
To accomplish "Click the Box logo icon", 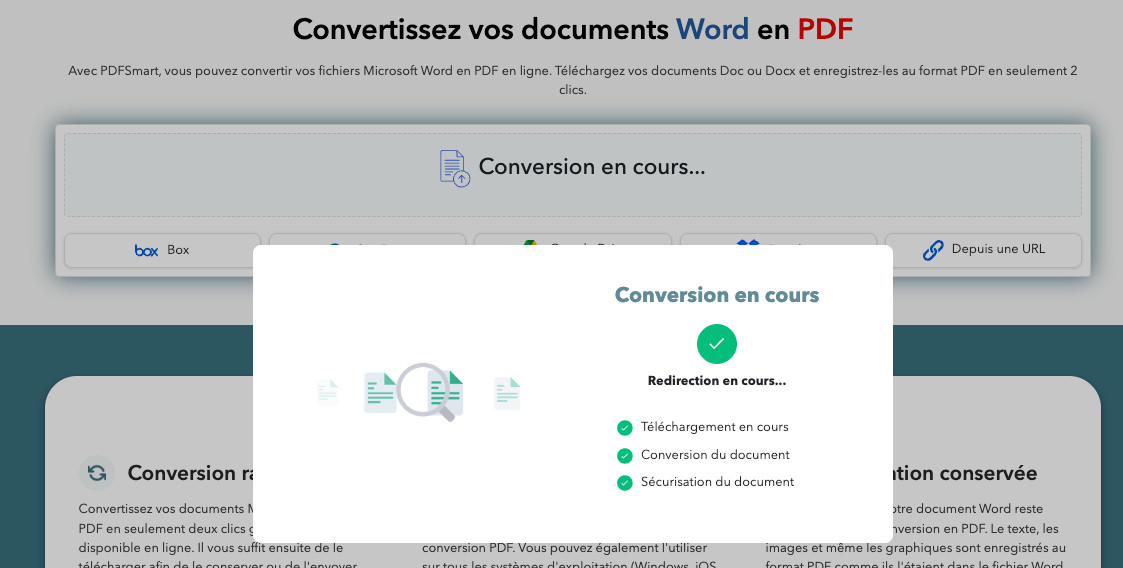I will (x=146, y=250).
